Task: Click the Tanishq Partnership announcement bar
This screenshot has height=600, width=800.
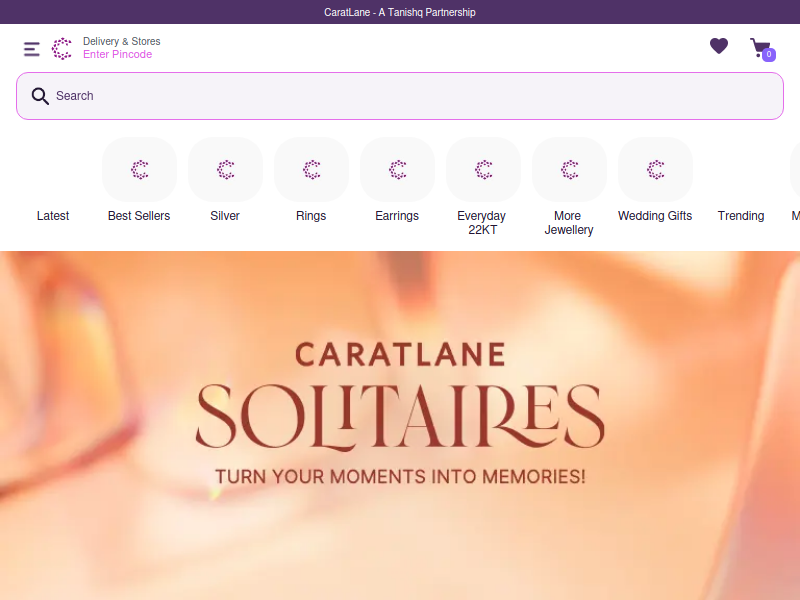Action: click(400, 12)
